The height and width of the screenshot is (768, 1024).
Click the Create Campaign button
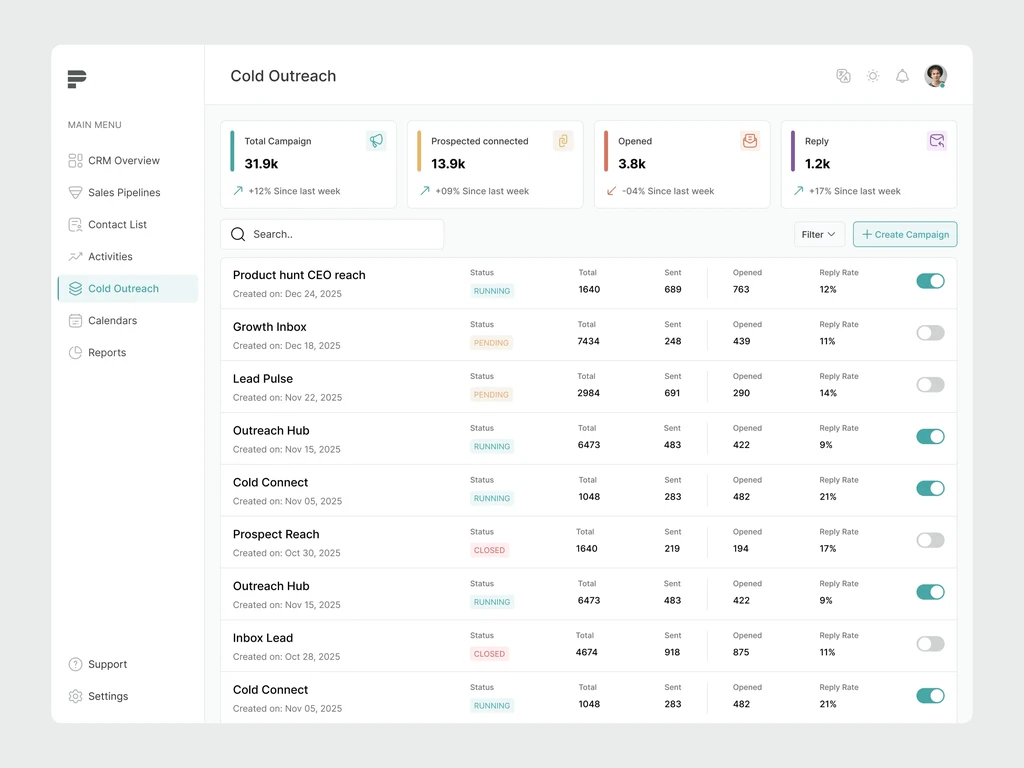tap(905, 234)
